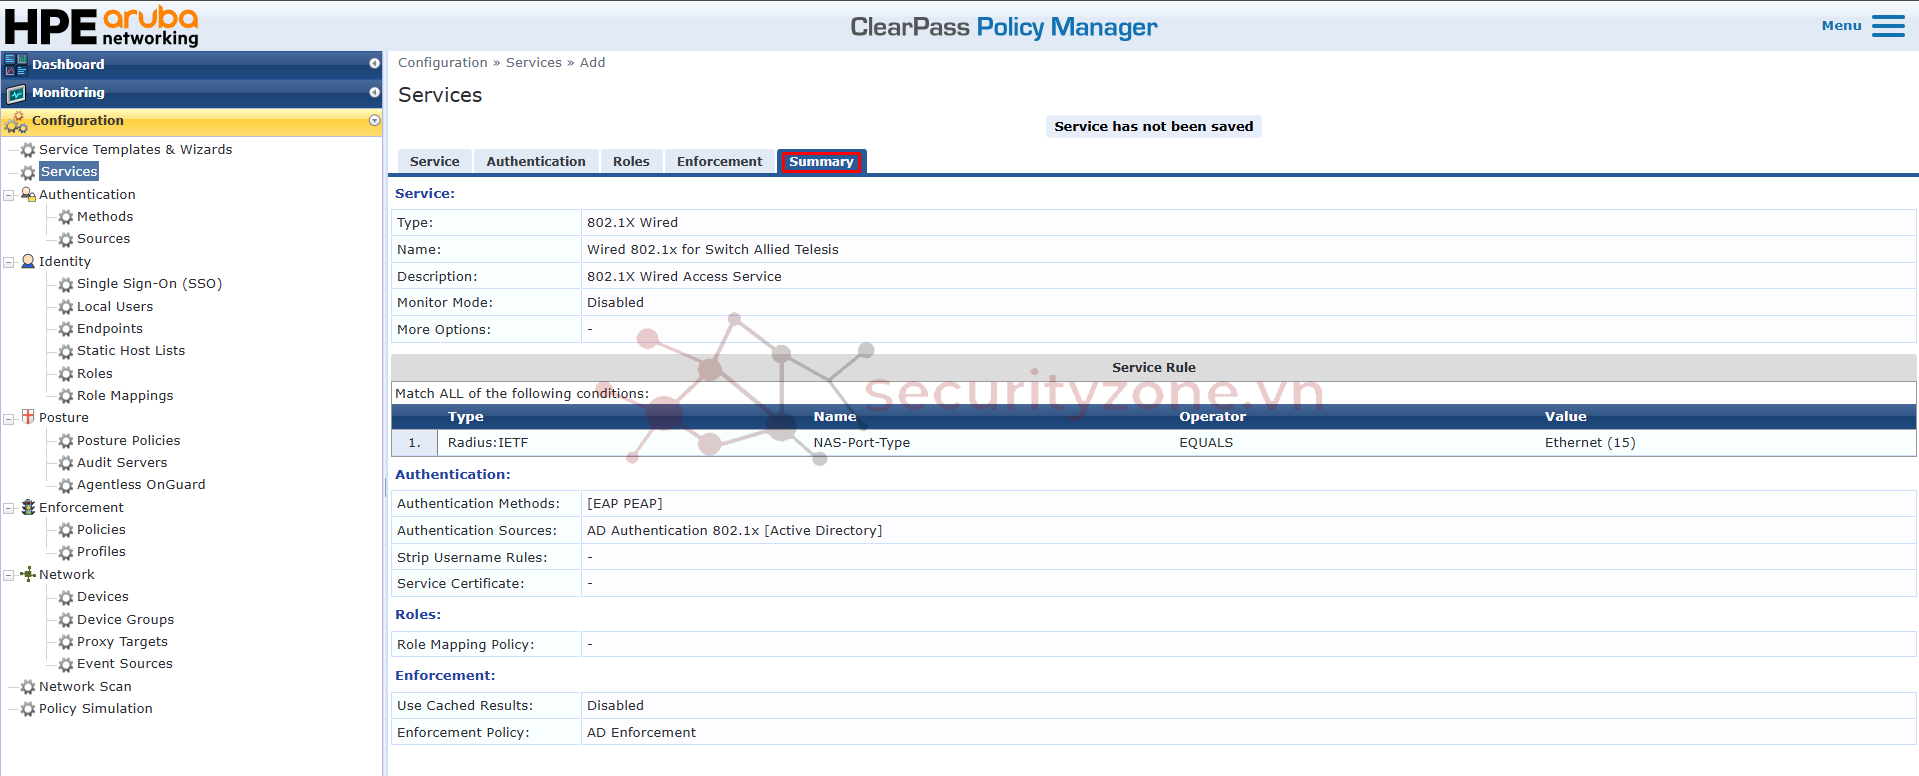Click gear icon beside Profiles
This screenshot has height=776, width=1919.
pos(66,552)
